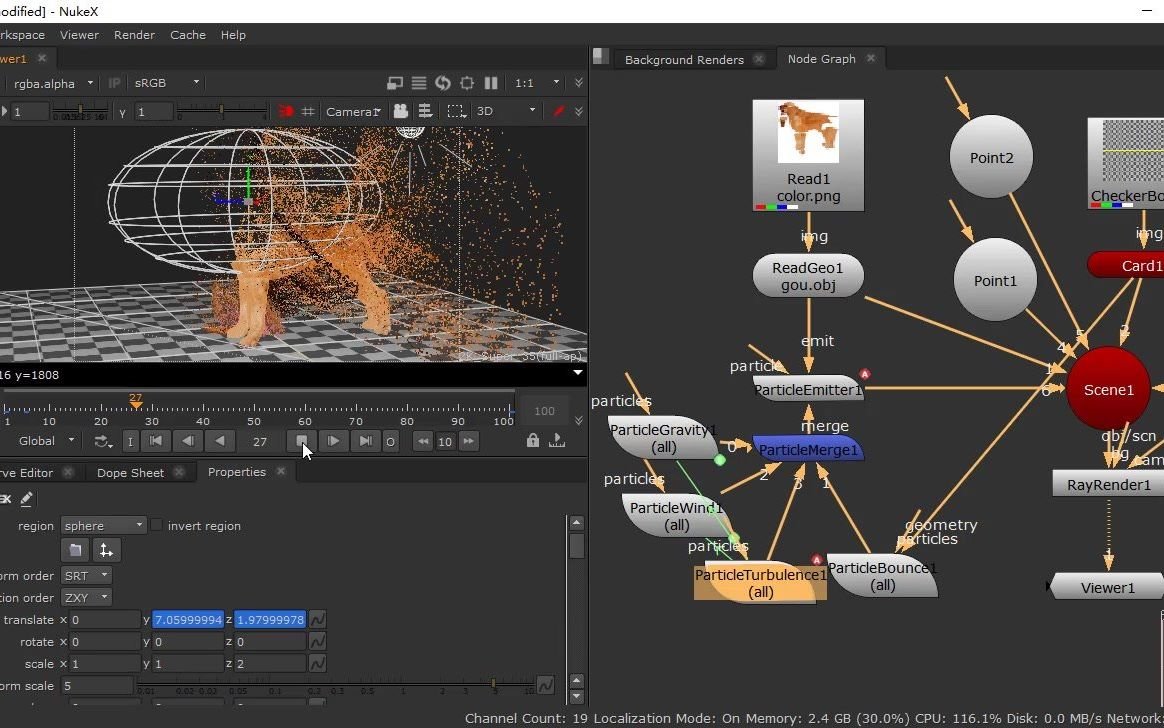Lock the 3D view camera icon
Screen dimensions: 1164x728
400,111
